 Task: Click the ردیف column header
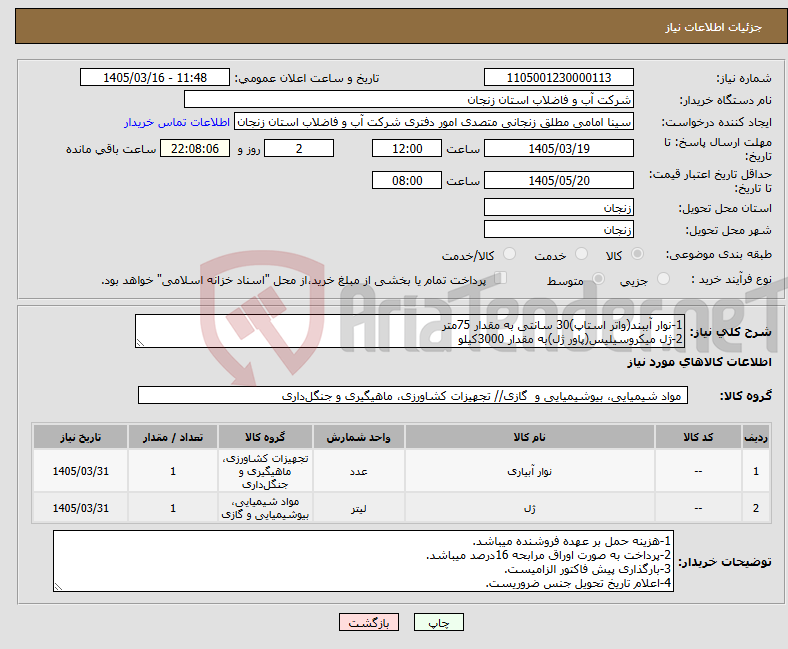click(756, 437)
